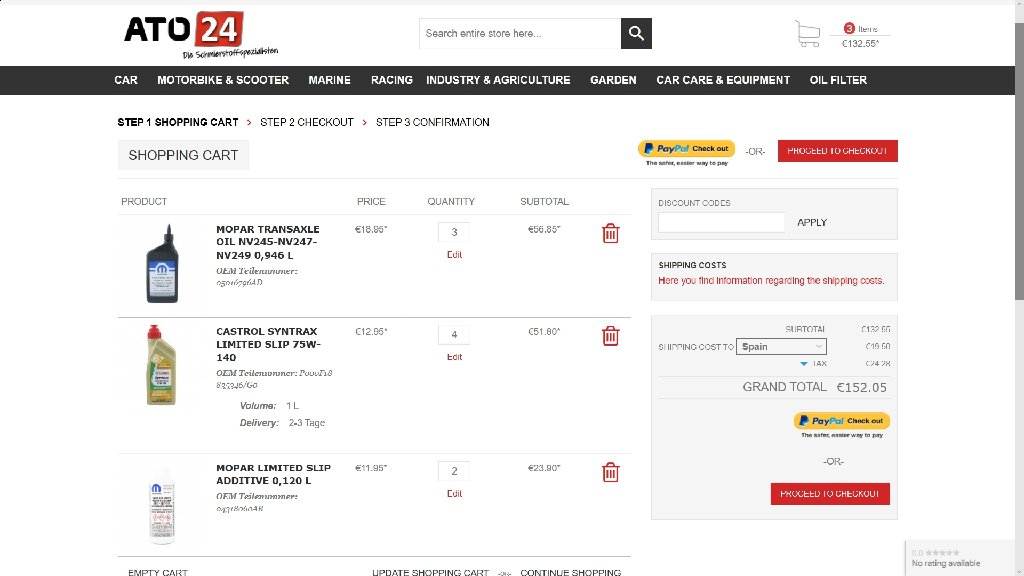Screen dimensions: 1024x576
Task: Click subtotal €23.90 for Limited Slip Additive
Action: [544, 468]
